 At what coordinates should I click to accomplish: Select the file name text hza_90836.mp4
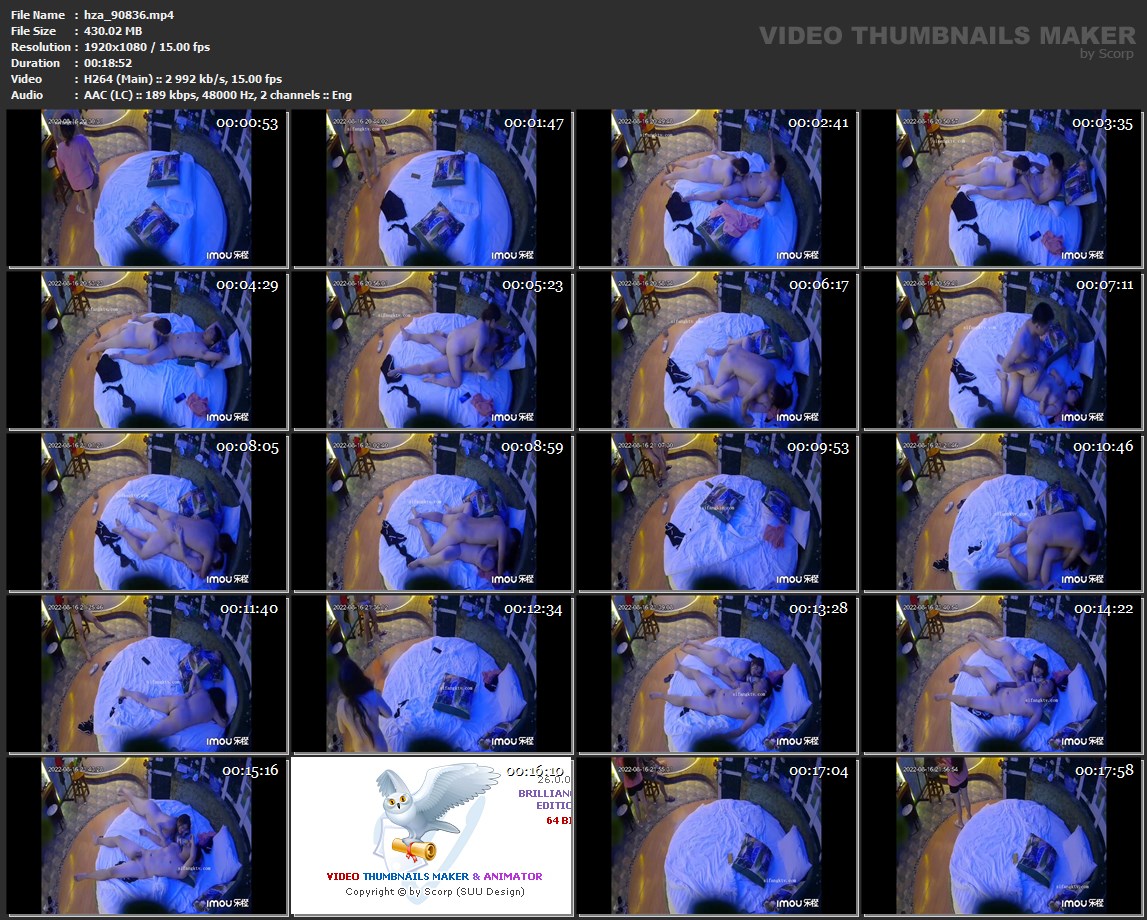click(129, 15)
